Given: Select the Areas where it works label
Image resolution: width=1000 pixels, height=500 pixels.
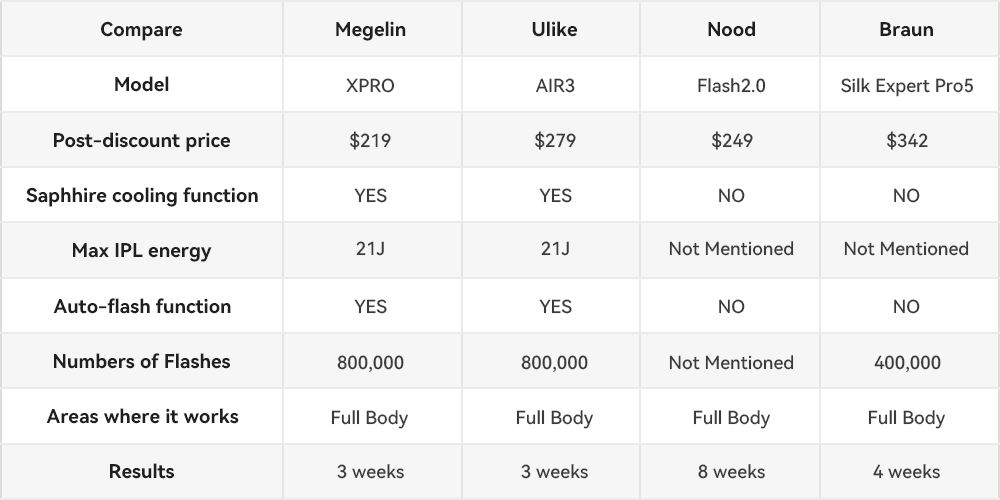Looking at the screenshot, I should pyautogui.click(x=142, y=416).
